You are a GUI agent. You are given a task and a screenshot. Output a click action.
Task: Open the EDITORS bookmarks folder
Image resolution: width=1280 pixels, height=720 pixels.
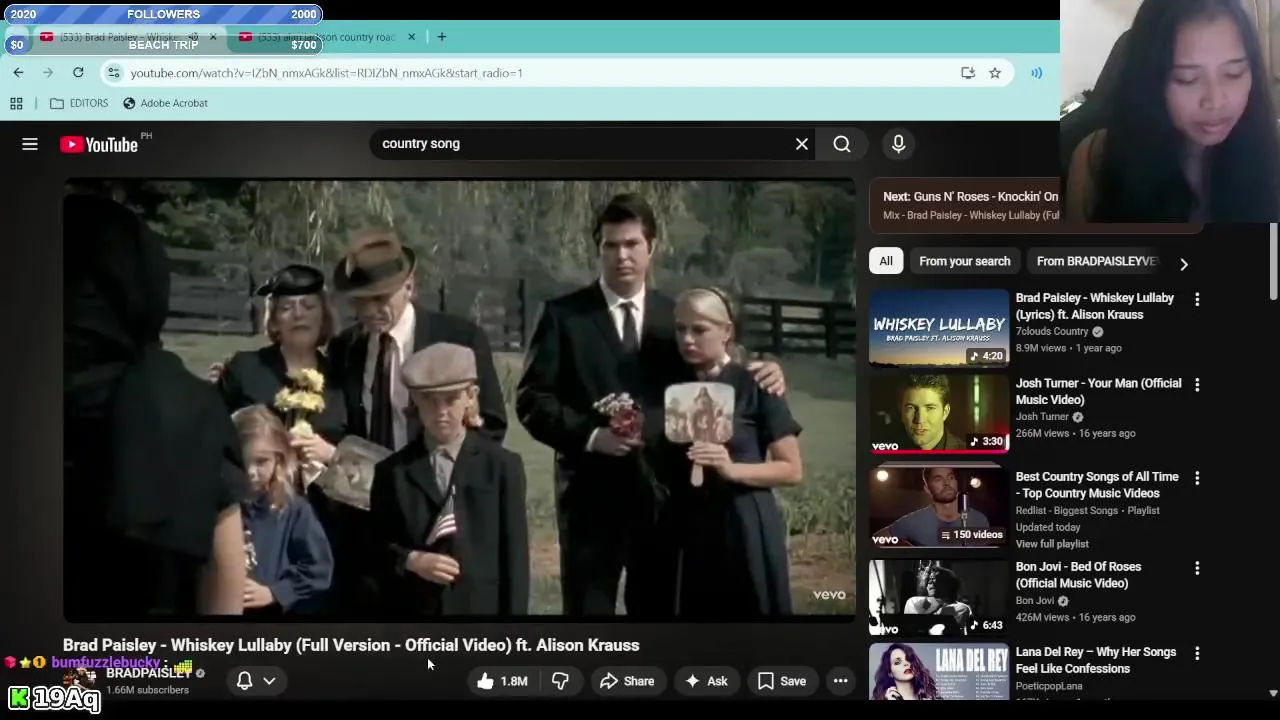[x=78, y=103]
